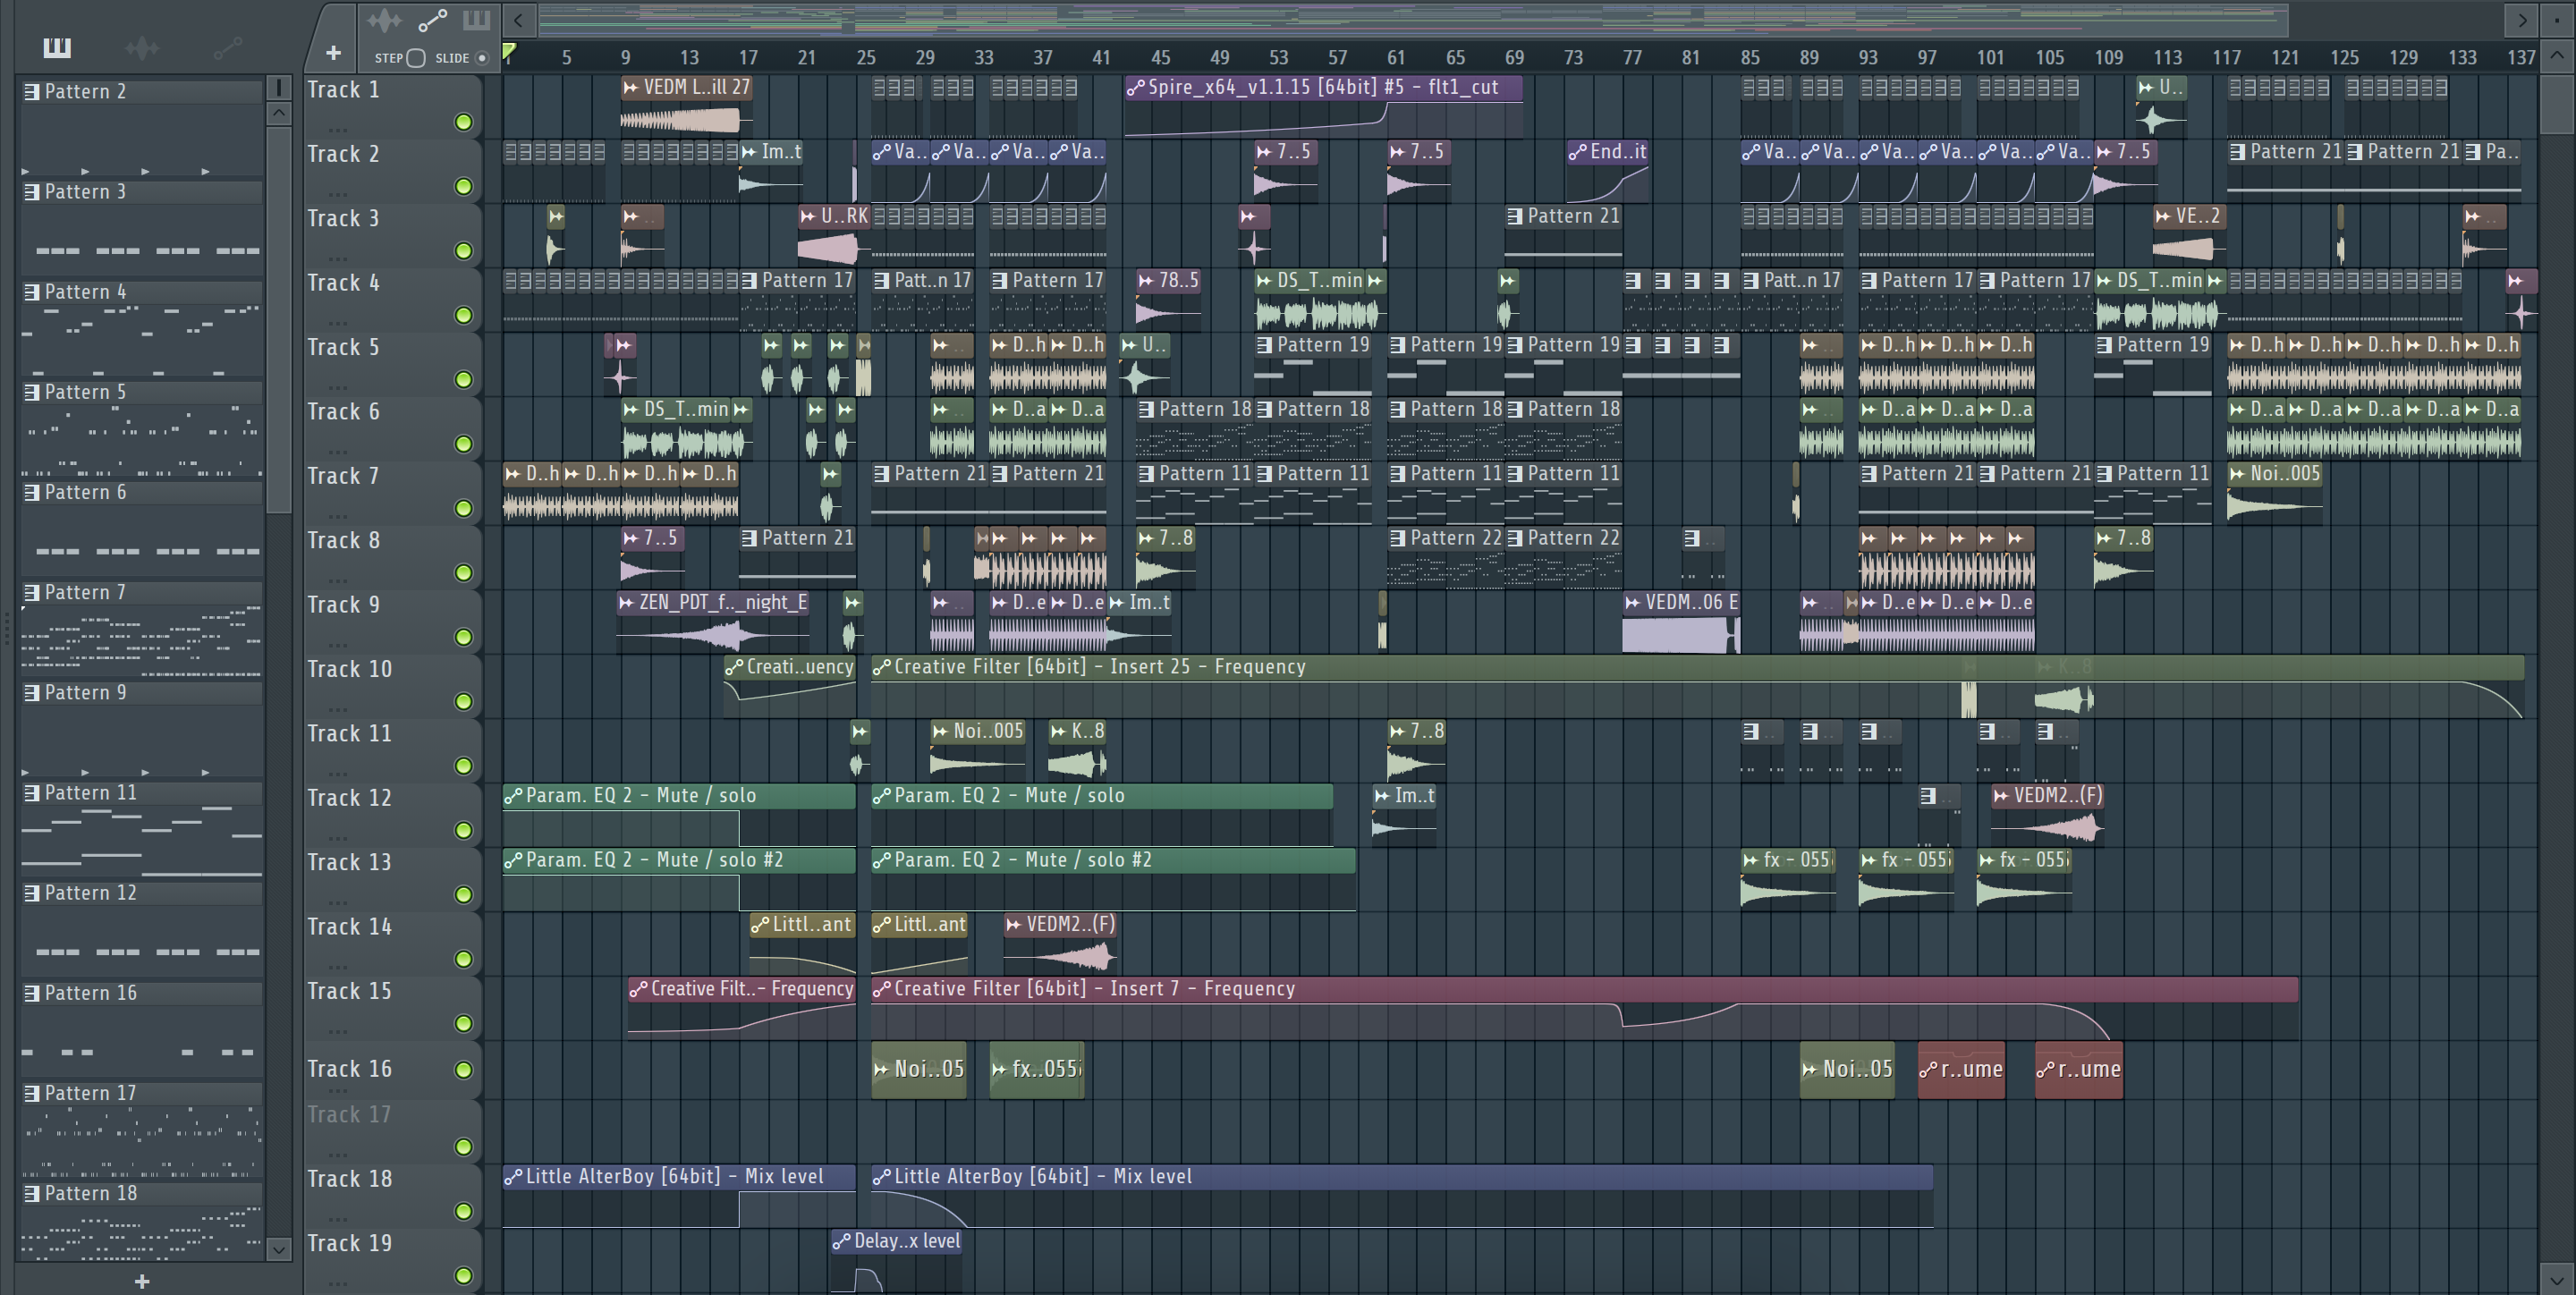Click the green playhead marker at bar 1
Screen dimensions: 2576x1295
coord(509,51)
